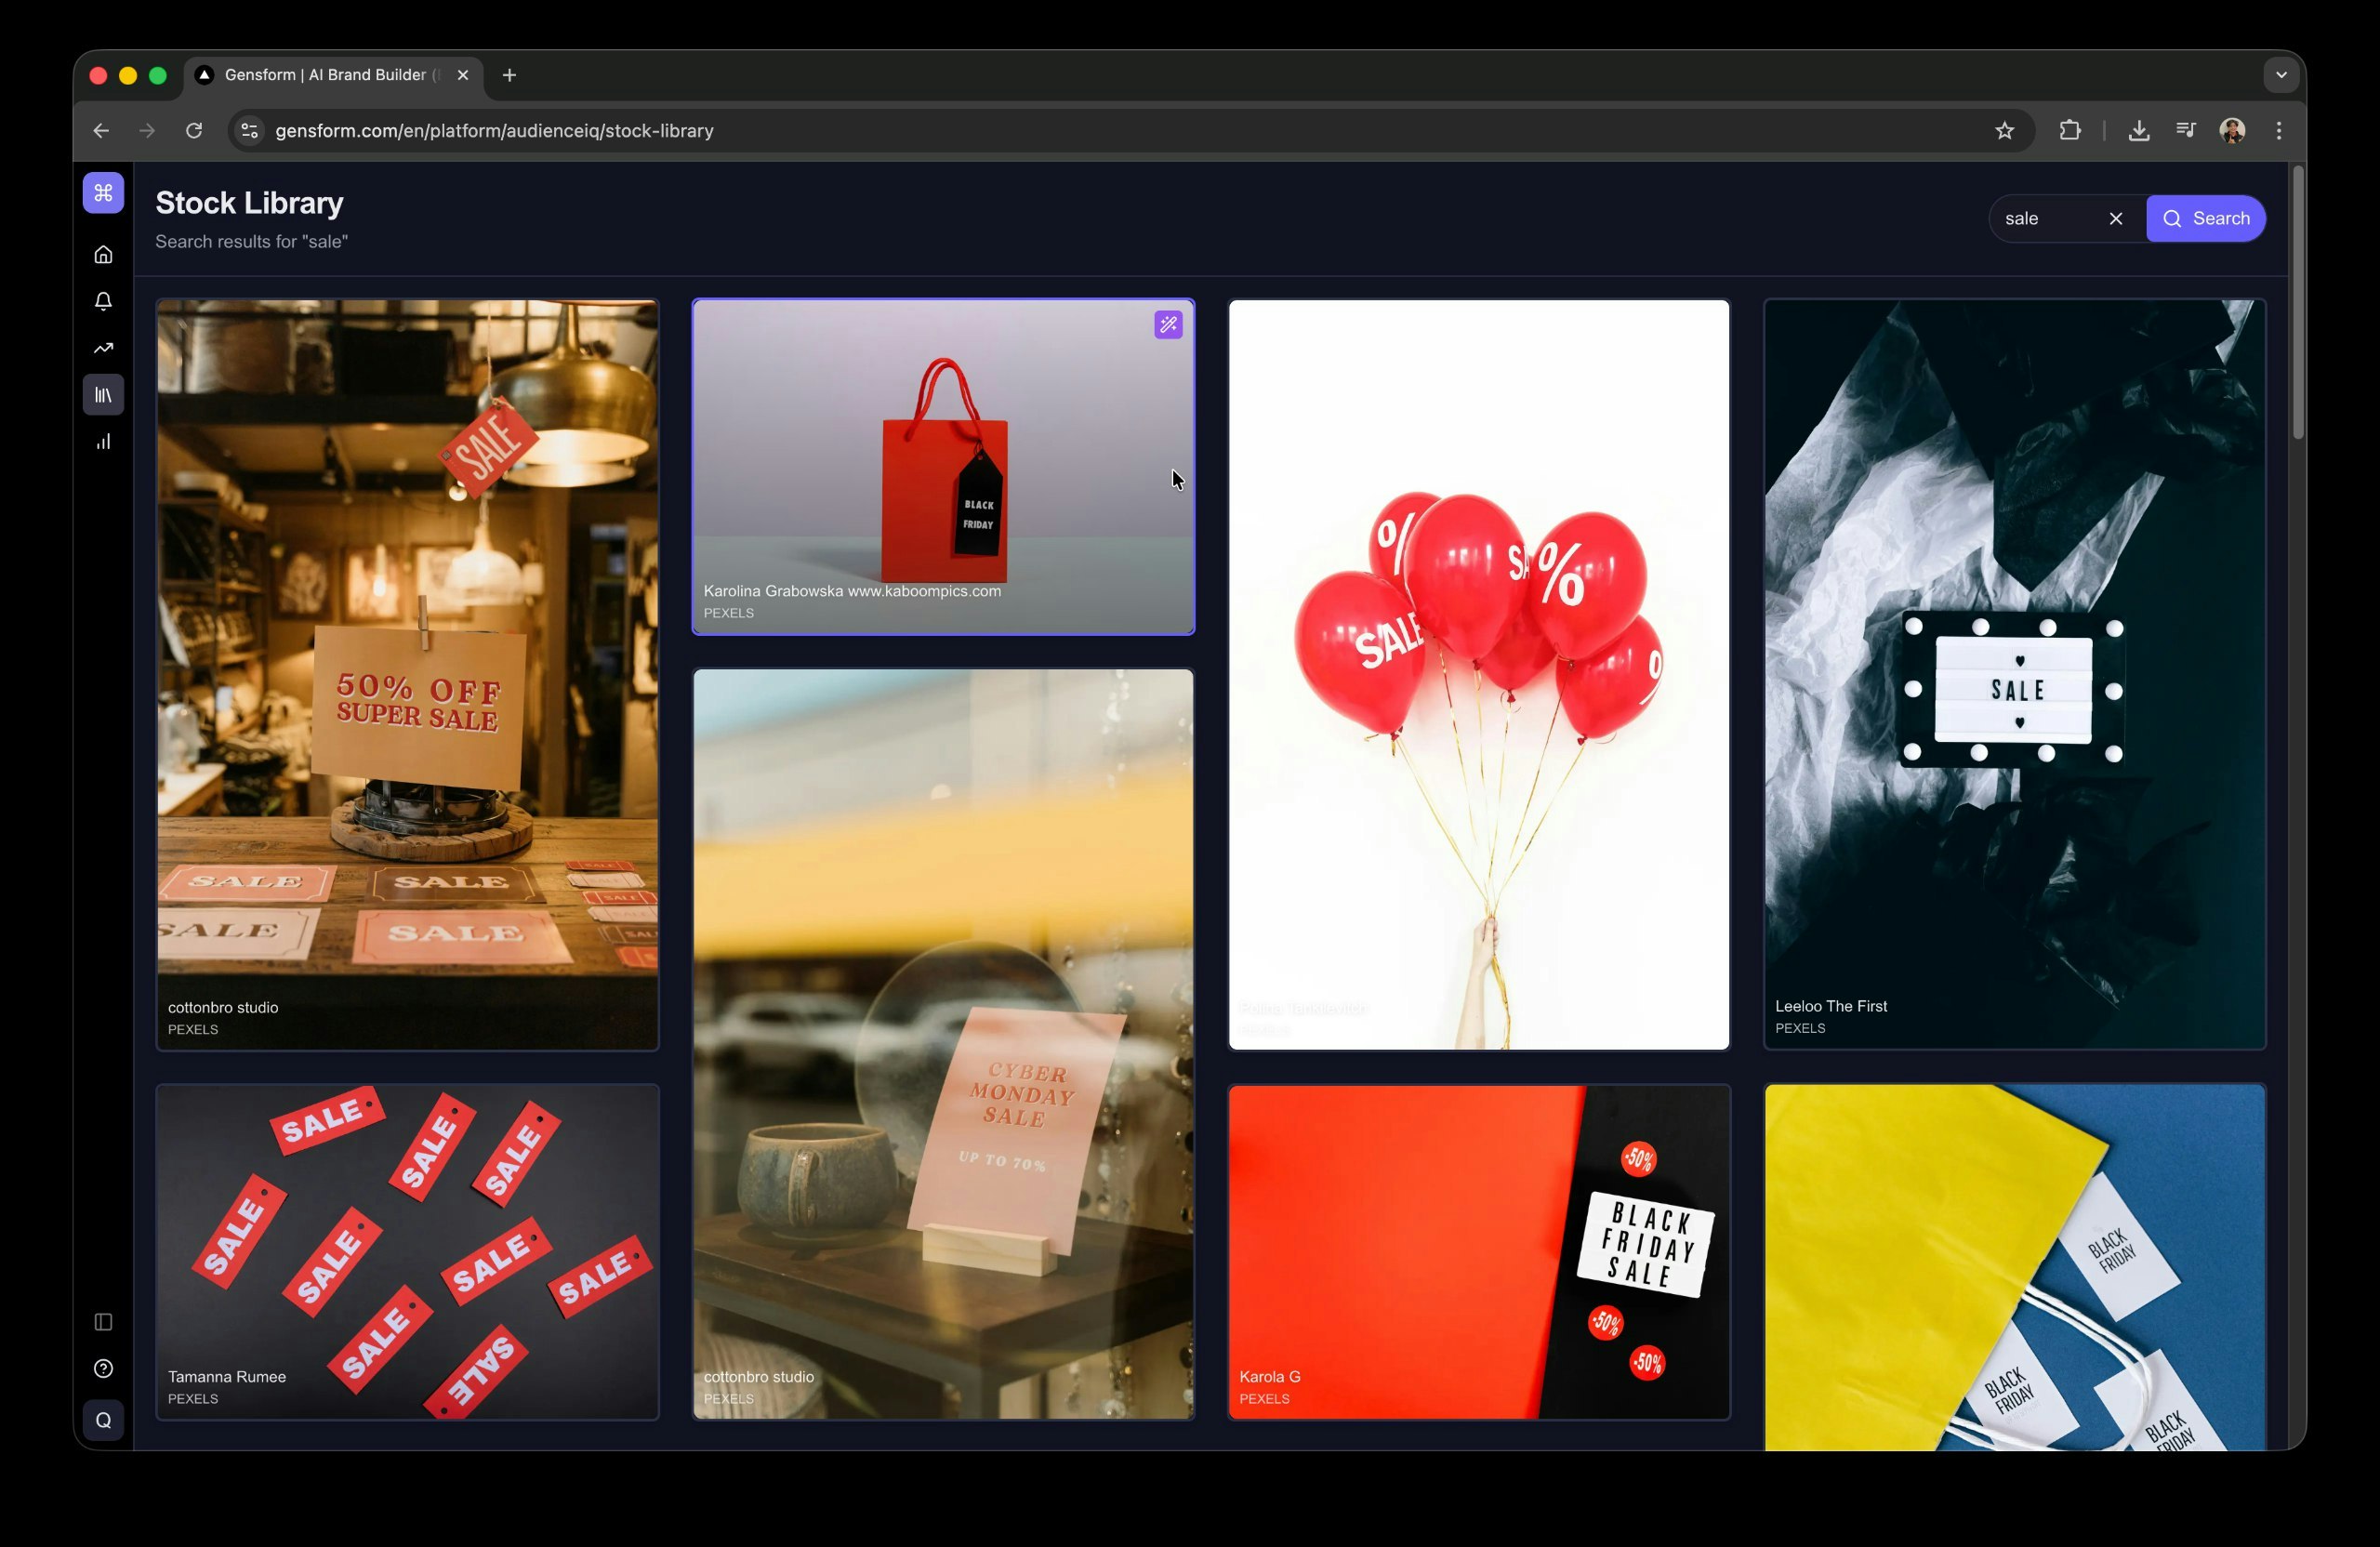Open Chrome downloads from the toolbar icon
Image resolution: width=2380 pixels, height=1547 pixels.
[2139, 130]
